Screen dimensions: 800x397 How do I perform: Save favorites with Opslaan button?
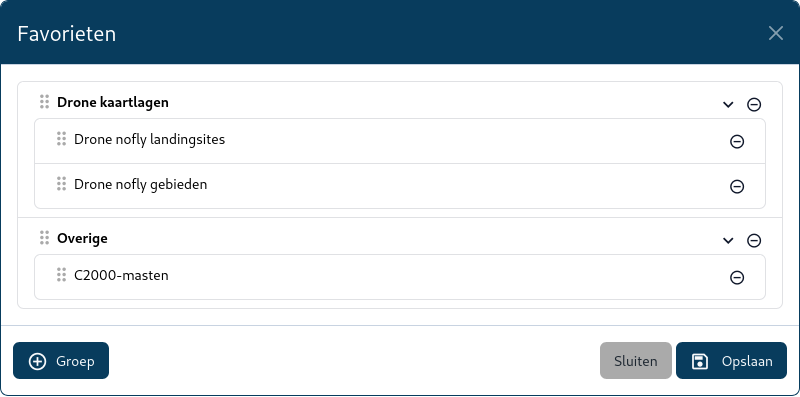tap(731, 361)
